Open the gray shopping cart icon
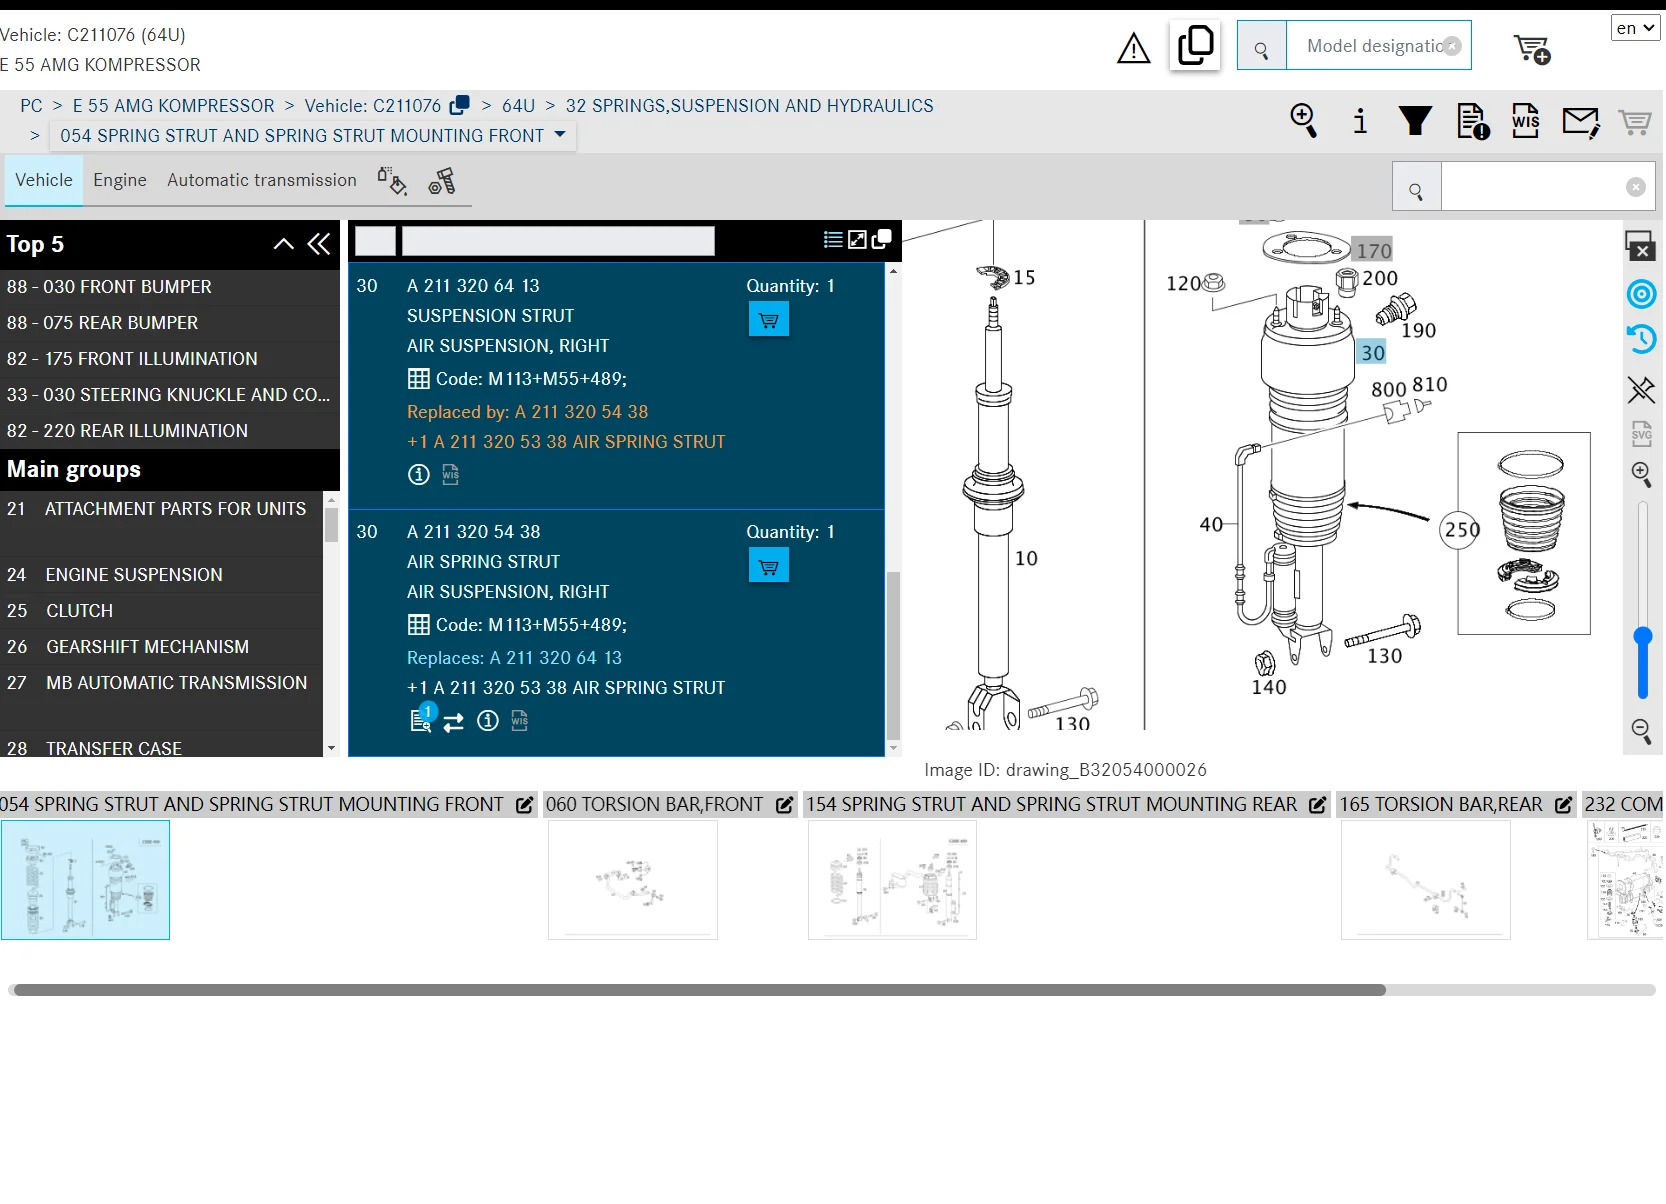1666x1204 pixels. point(1635,122)
